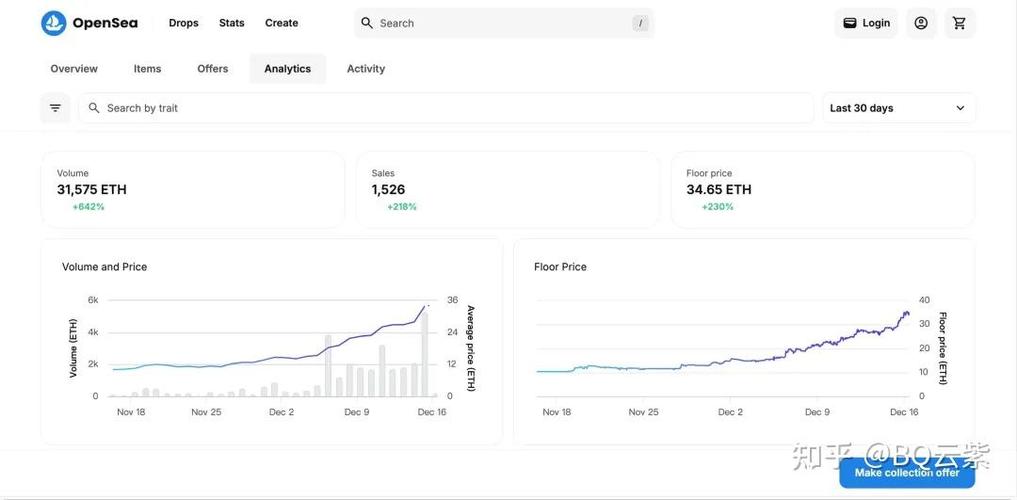
Task: Open the Activity tab
Action: [366, 69]
